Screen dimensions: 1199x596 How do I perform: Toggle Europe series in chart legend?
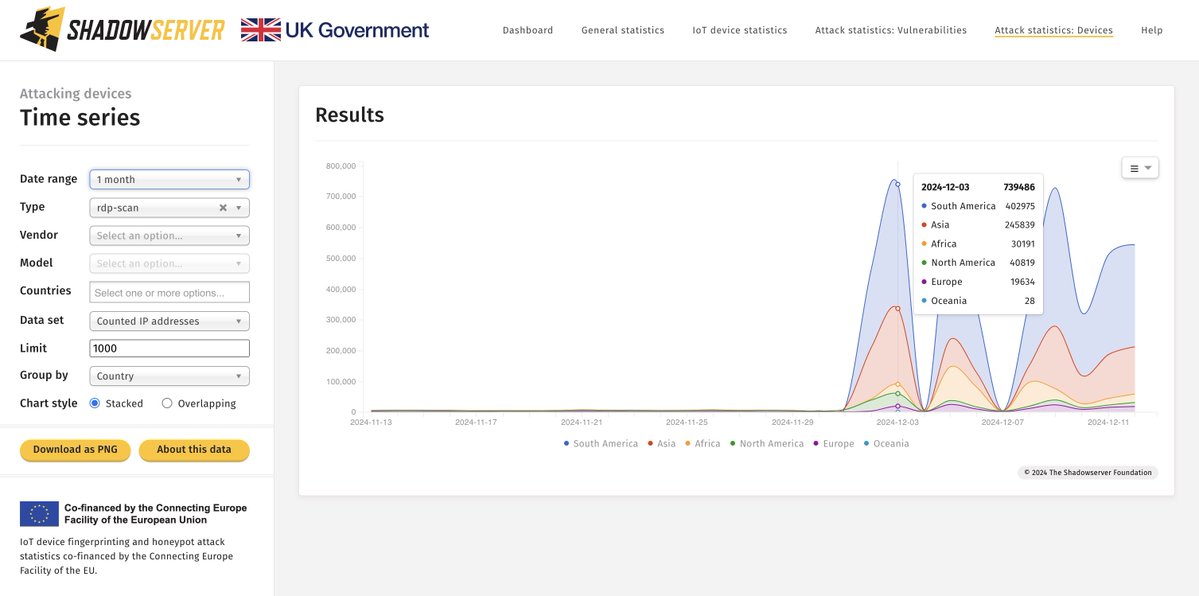(833, 444)
